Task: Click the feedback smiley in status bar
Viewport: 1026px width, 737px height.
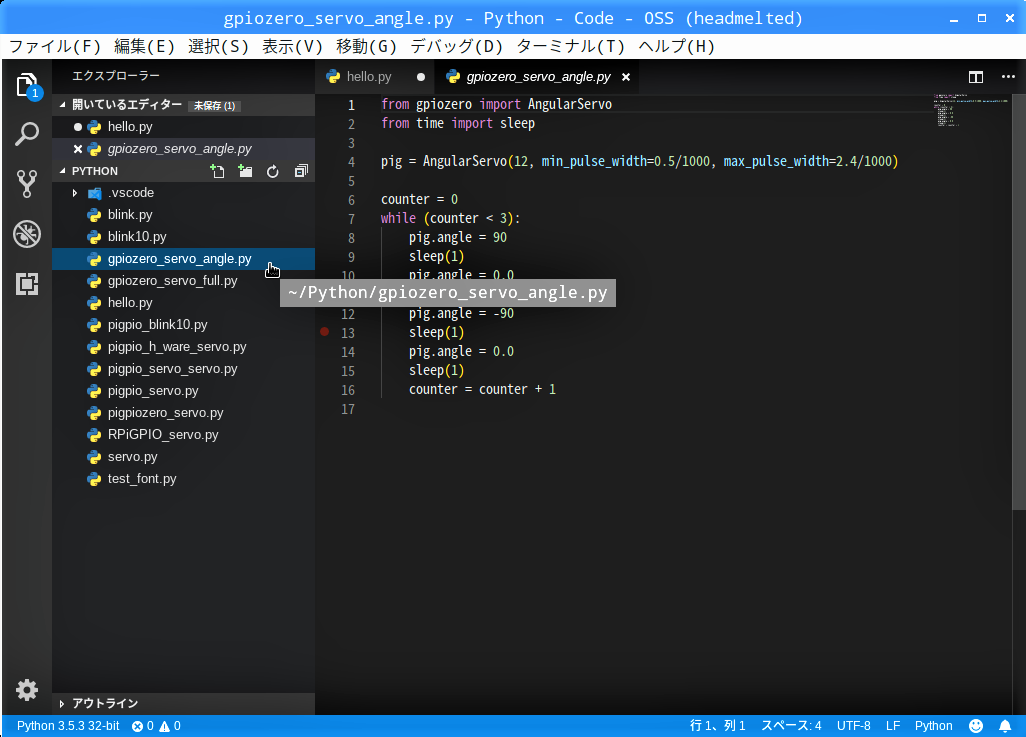Action: pyautogui.click(x=976, y=726)
